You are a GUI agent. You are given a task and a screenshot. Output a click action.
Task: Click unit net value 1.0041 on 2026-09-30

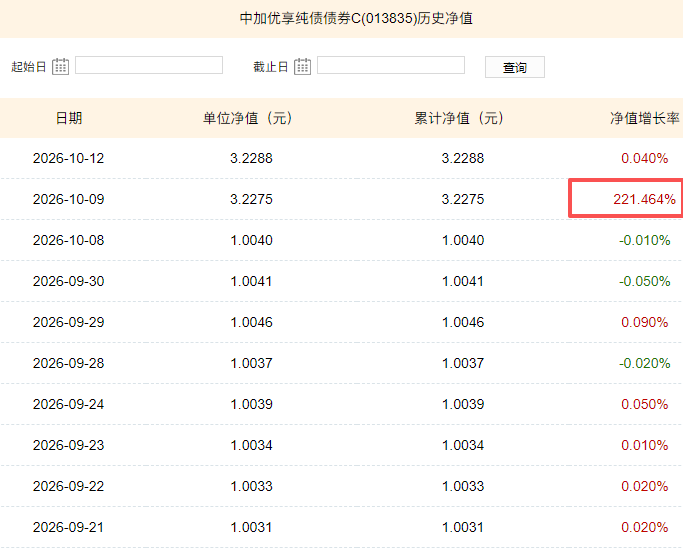[x=251, y=281]
